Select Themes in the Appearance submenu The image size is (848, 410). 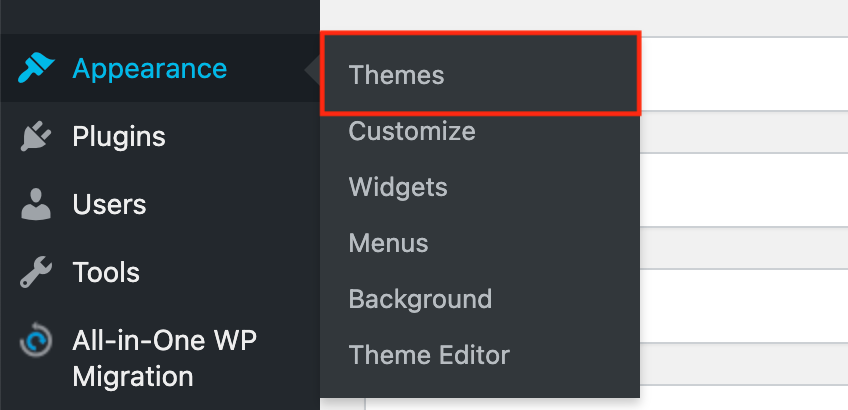point(396,75)
